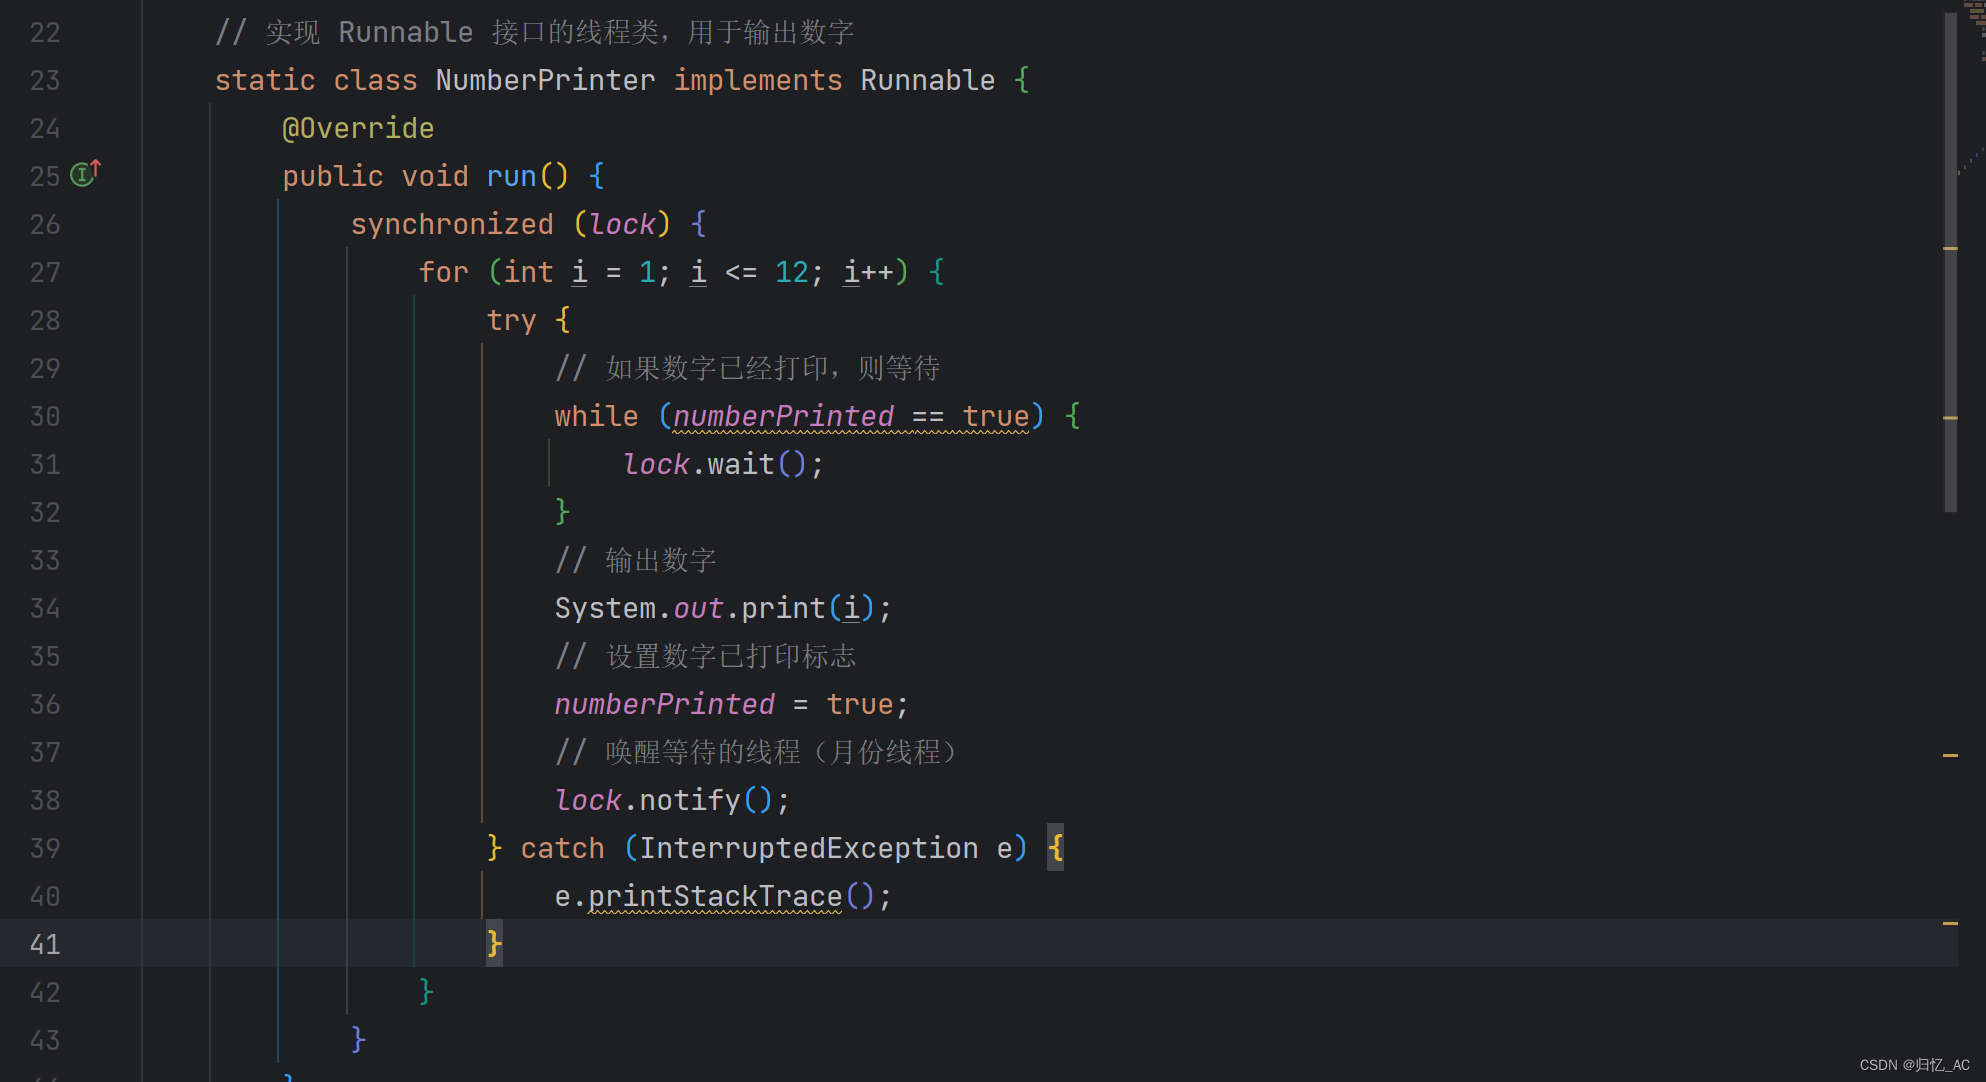This screenshot has width=1986, height=1082.
Task: Click the InterruptedException type in catch
Action: click(x=808, y=848)
